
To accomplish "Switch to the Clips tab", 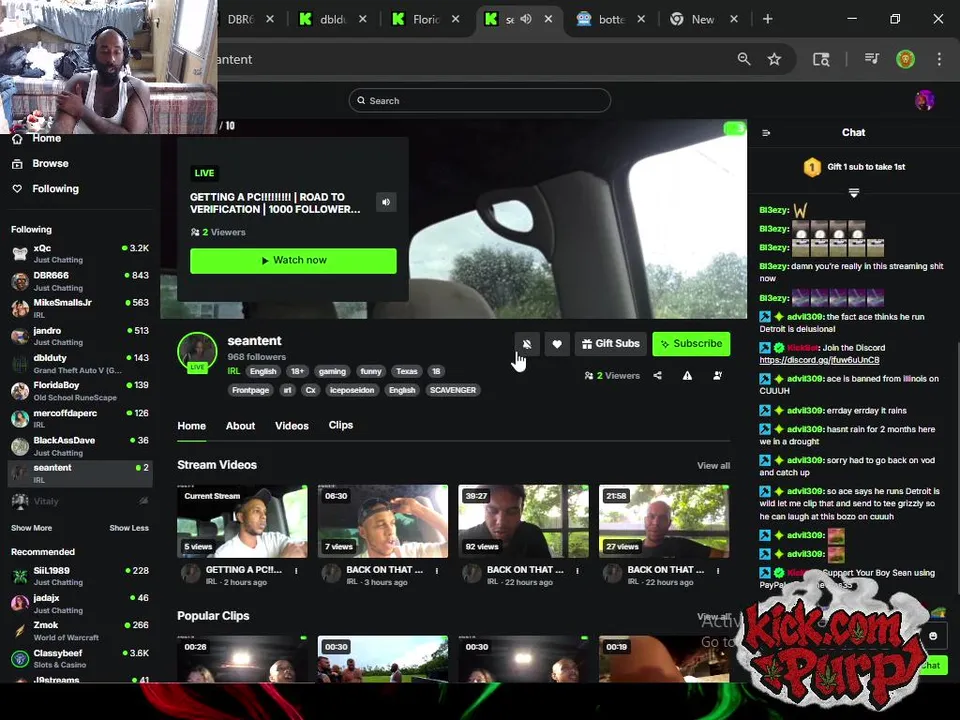I will (340, 425).
